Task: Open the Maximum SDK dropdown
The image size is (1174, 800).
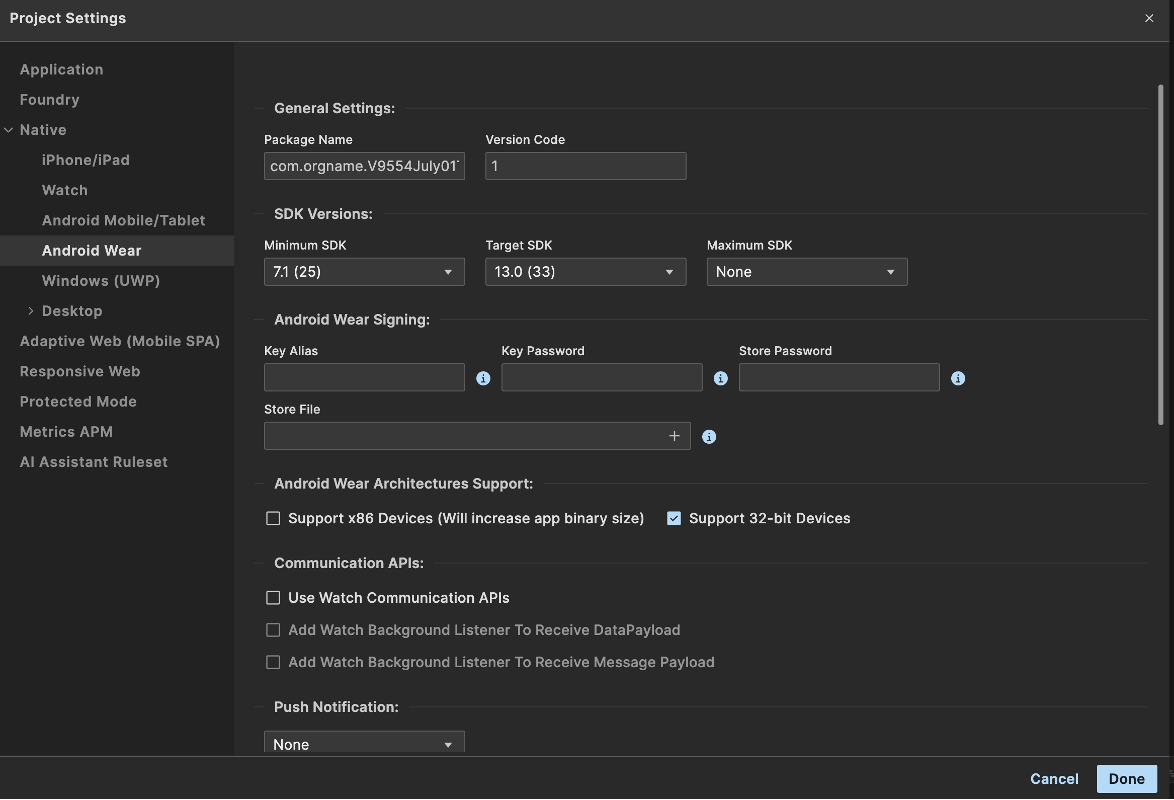Action: pos(806,272)
